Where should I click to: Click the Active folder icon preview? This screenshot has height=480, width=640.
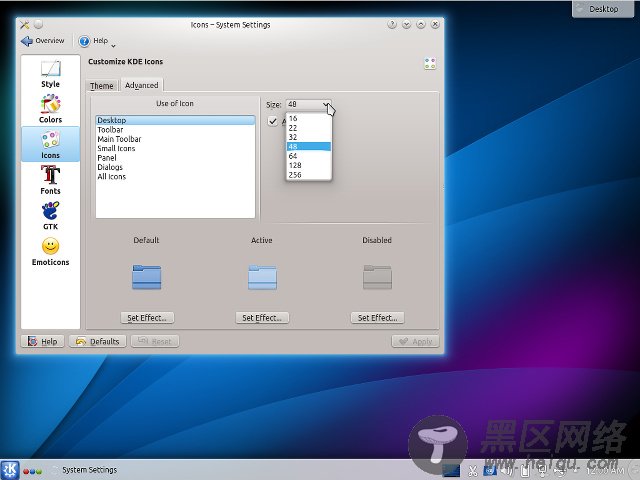(x=262, y=277)
